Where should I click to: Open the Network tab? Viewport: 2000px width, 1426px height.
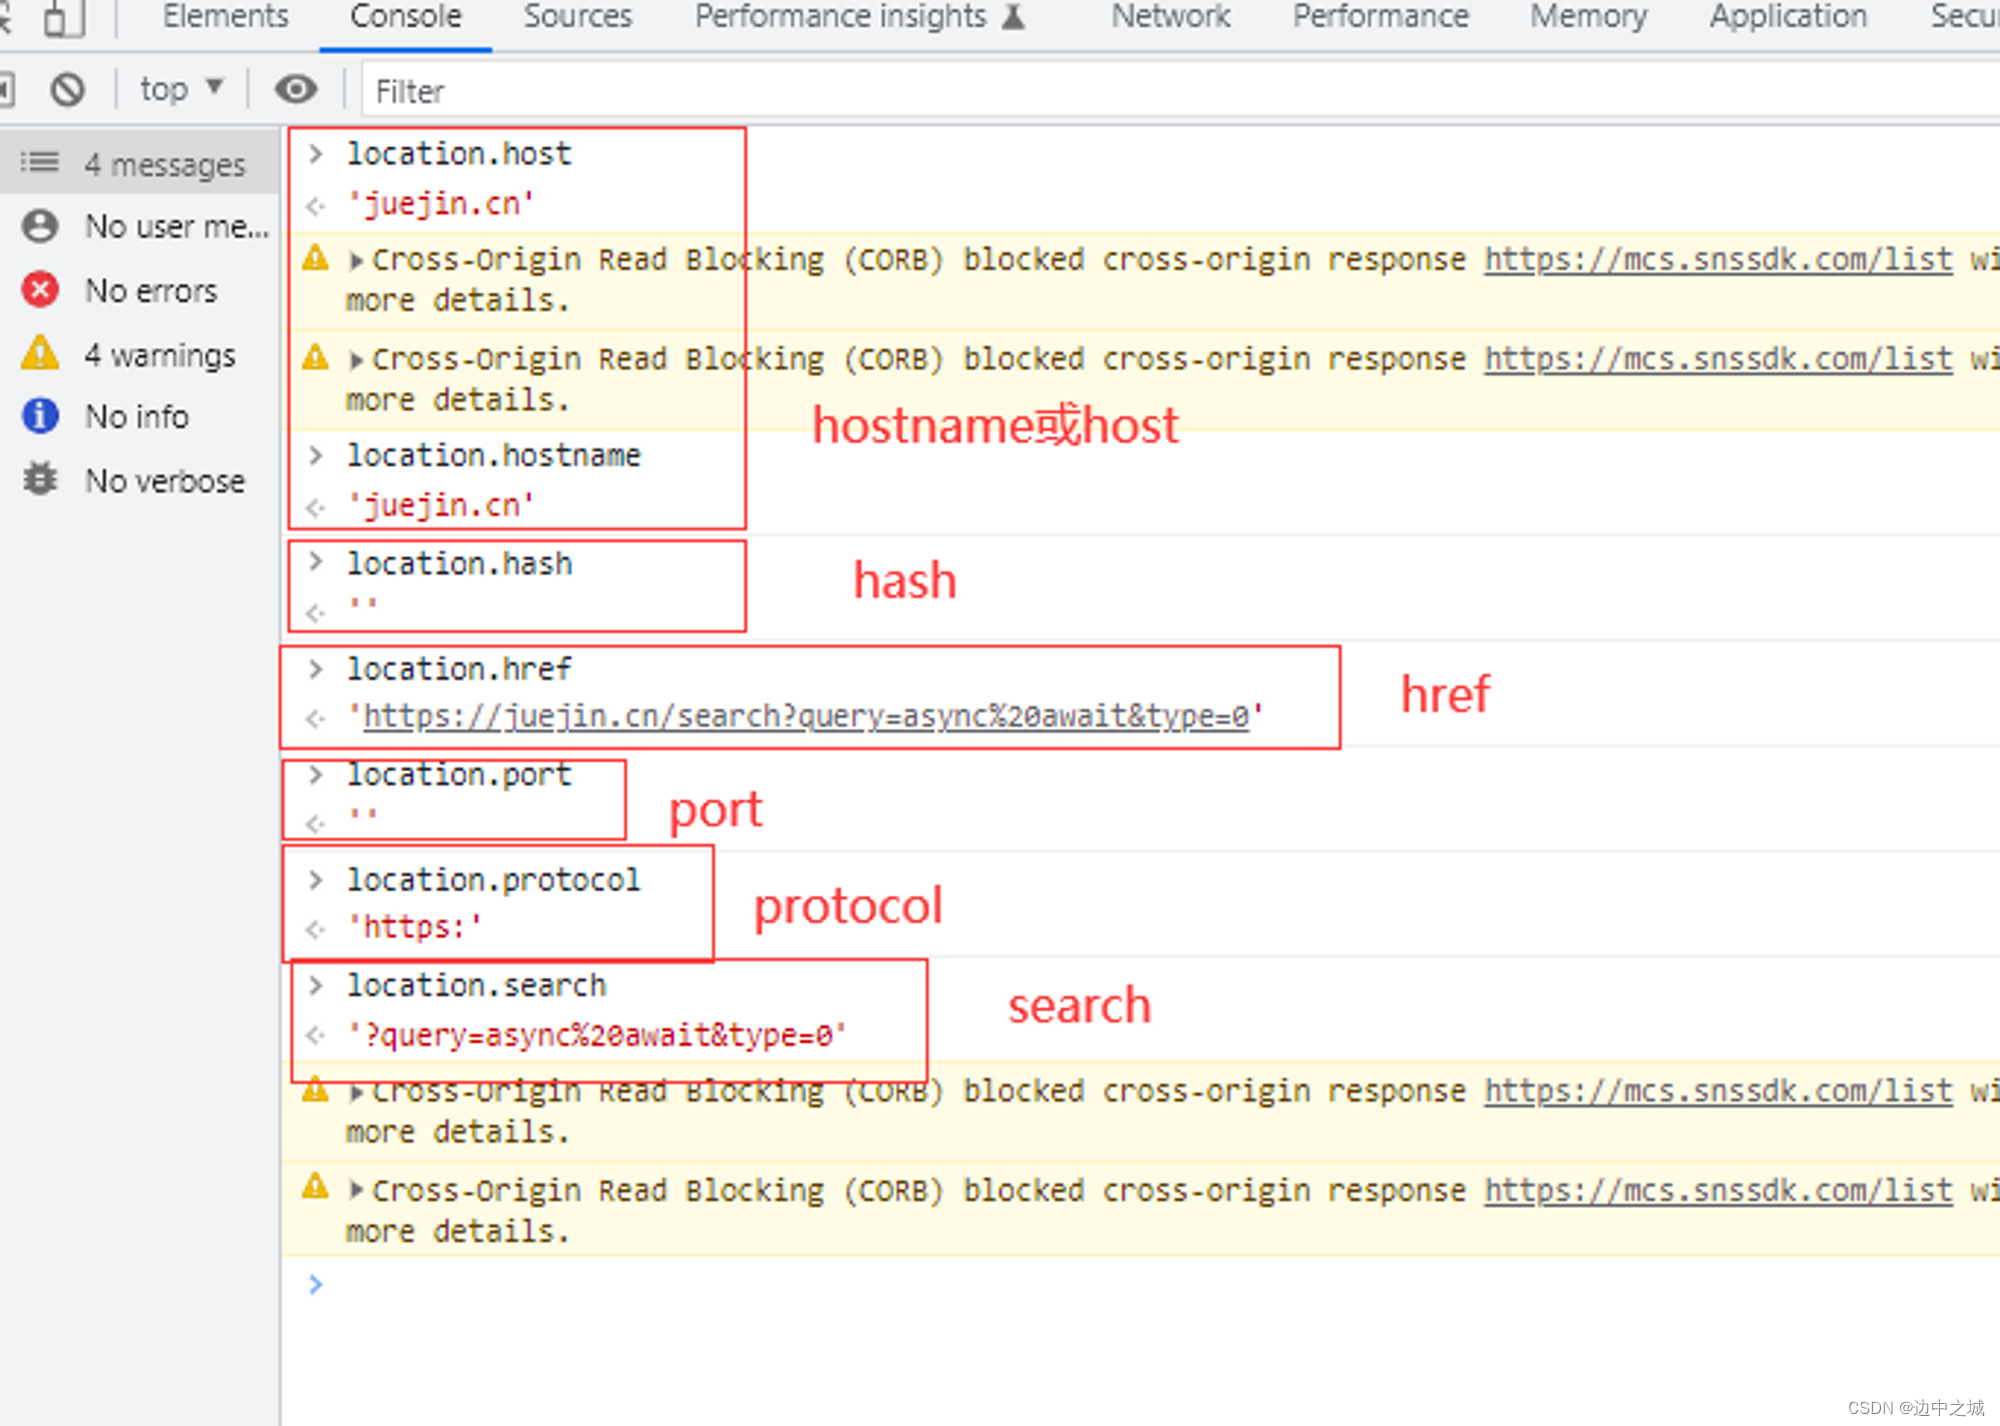pyautogui.click(x=1171, y=16)
